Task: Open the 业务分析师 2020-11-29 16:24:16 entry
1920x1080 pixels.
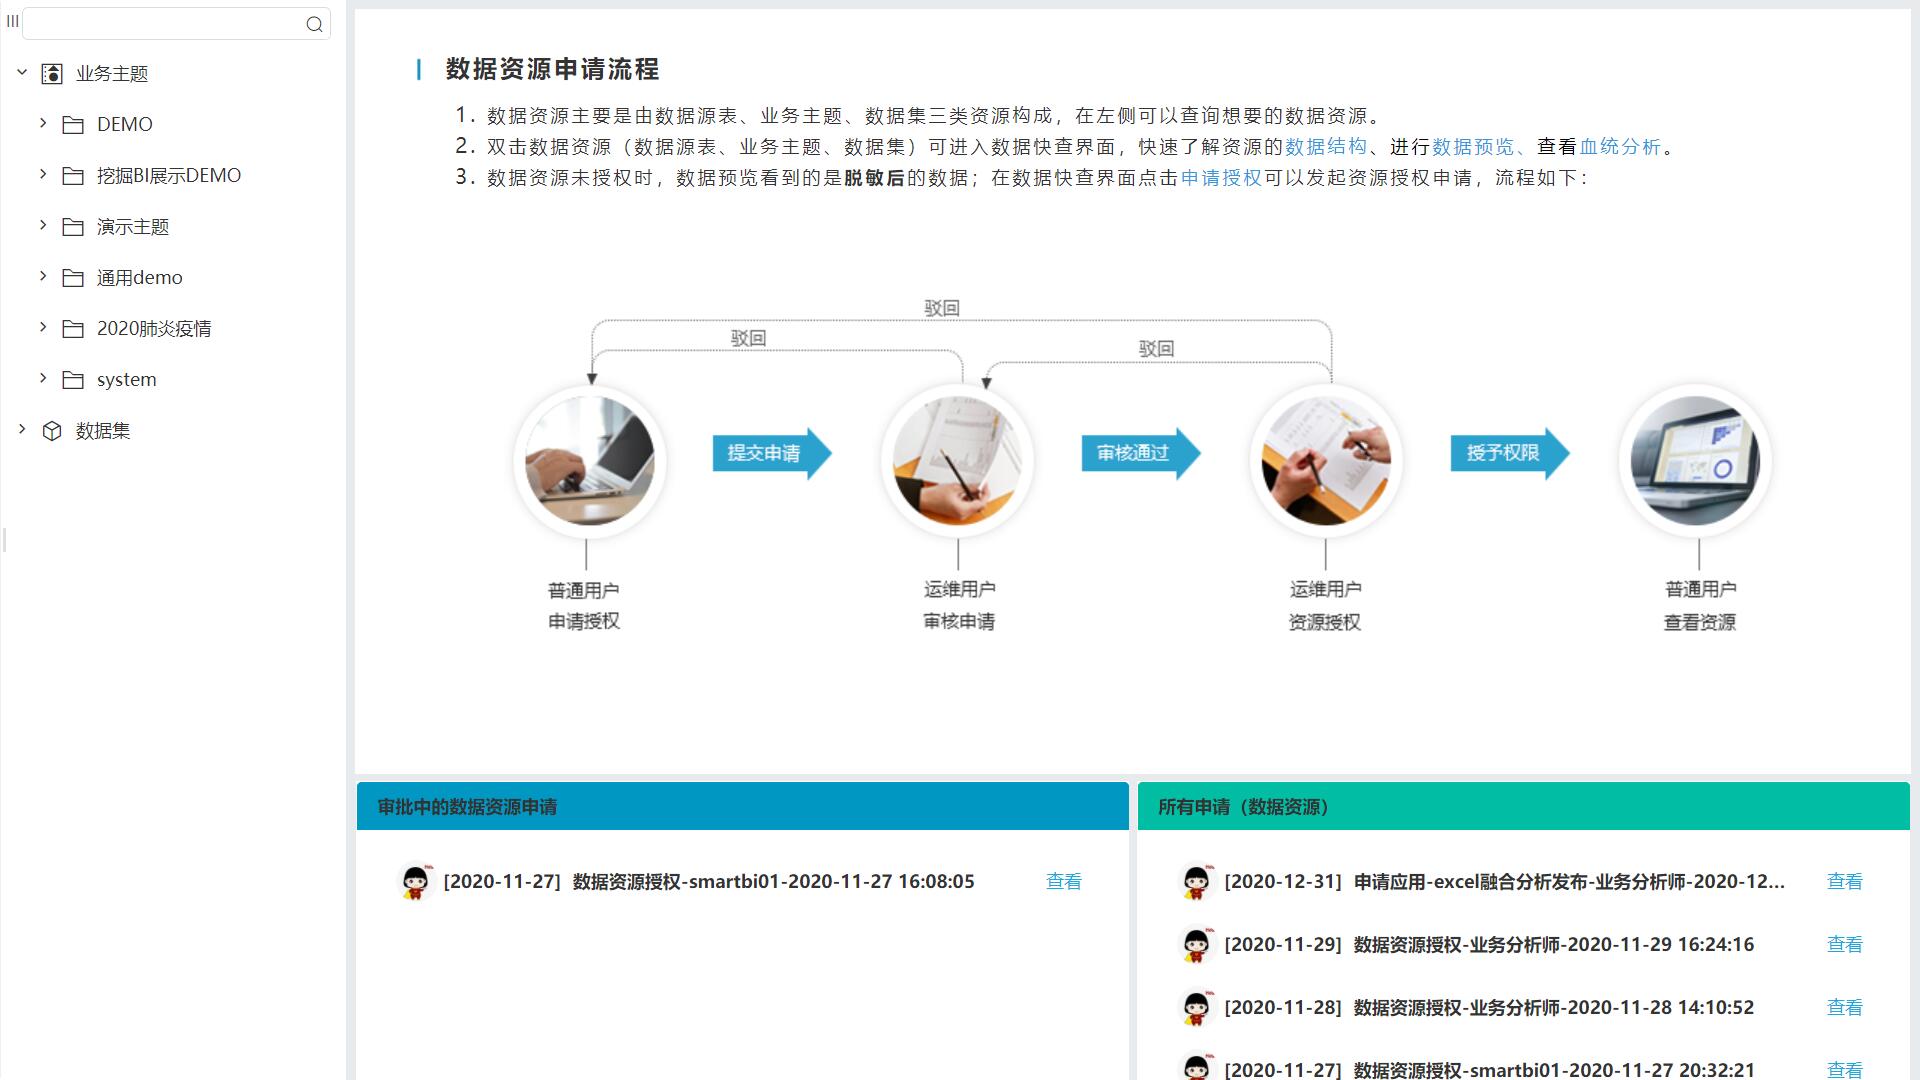Action: tap(1489, 945)
